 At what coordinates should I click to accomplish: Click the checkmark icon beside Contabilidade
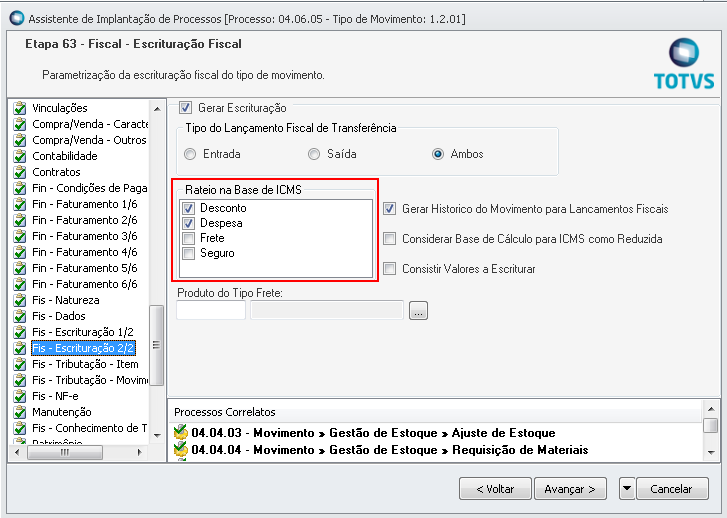click(20, 156)
